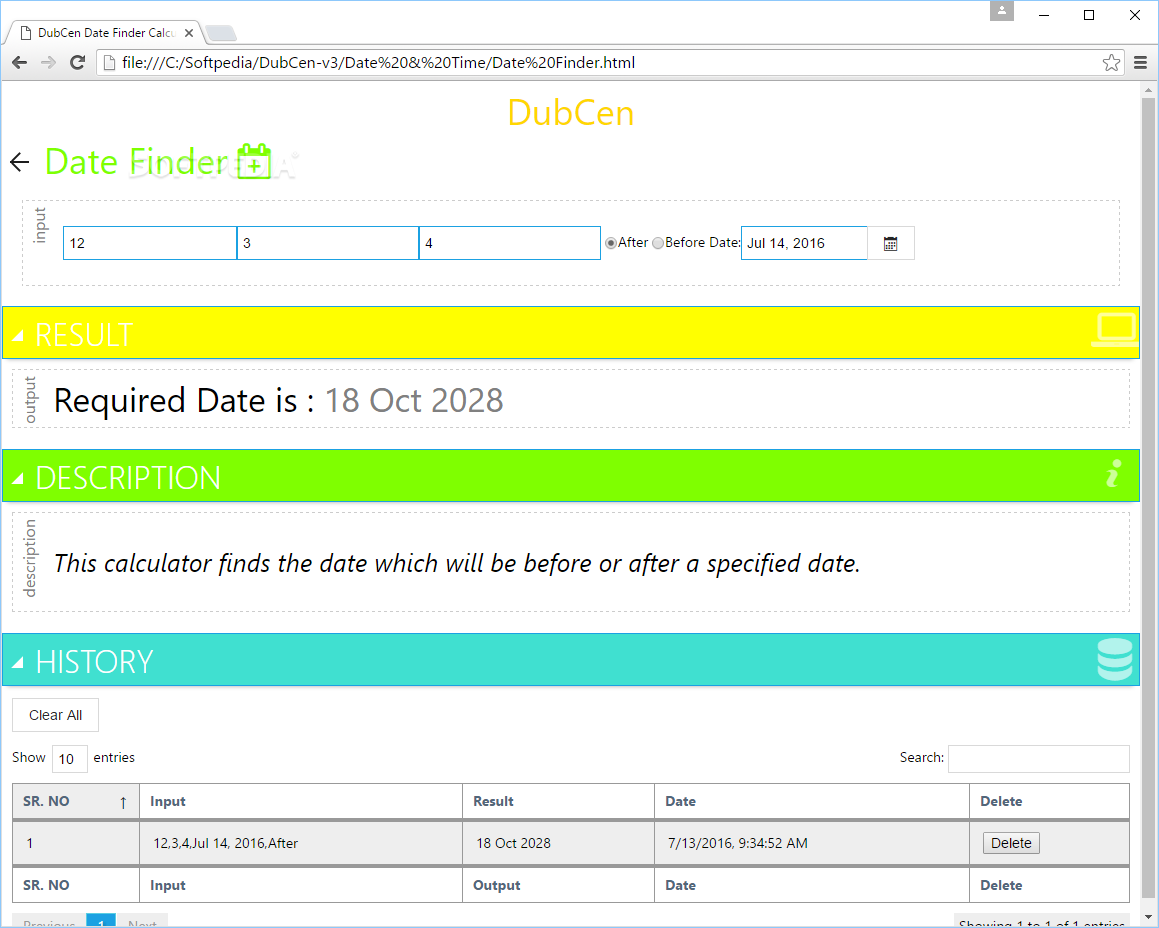Collapse the RESULT section triangle

coord(18,336)
